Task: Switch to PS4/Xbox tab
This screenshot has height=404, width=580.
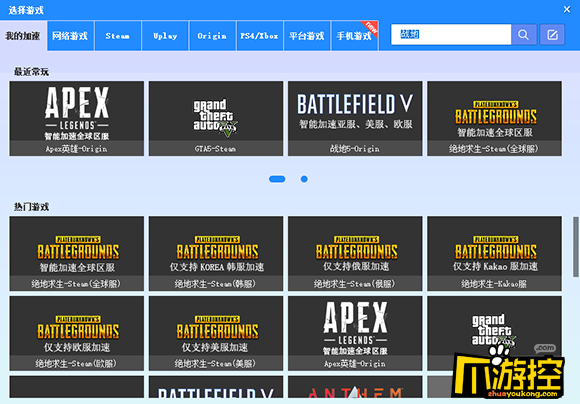Action: 260,36
